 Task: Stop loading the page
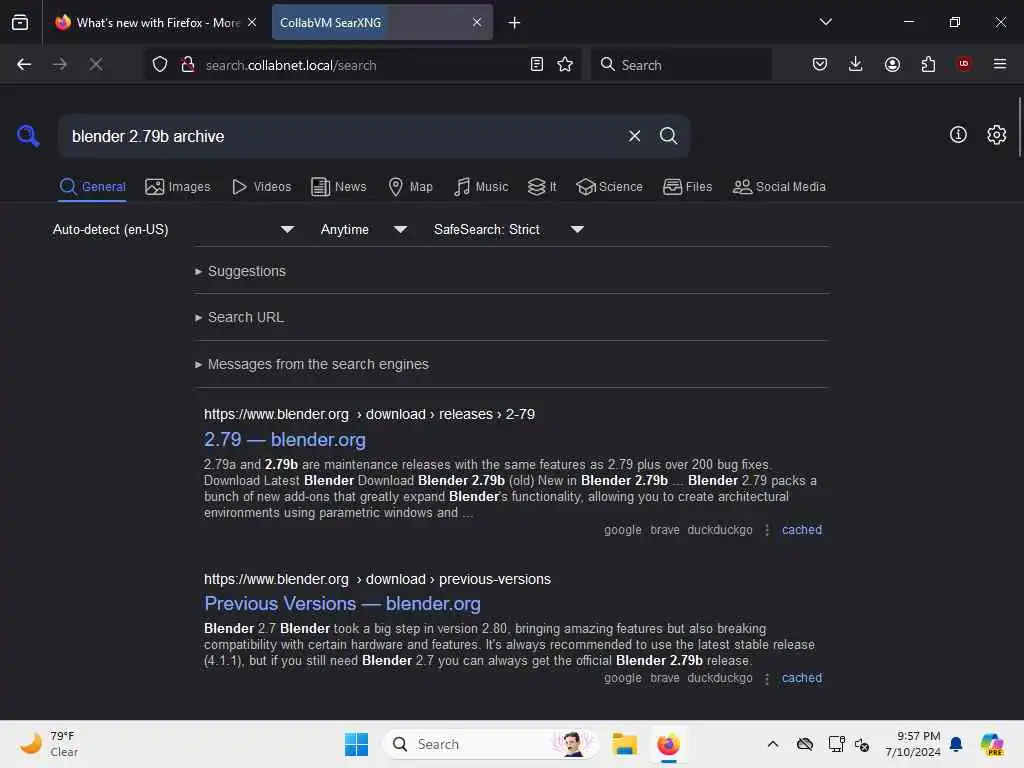pos(96,64)
